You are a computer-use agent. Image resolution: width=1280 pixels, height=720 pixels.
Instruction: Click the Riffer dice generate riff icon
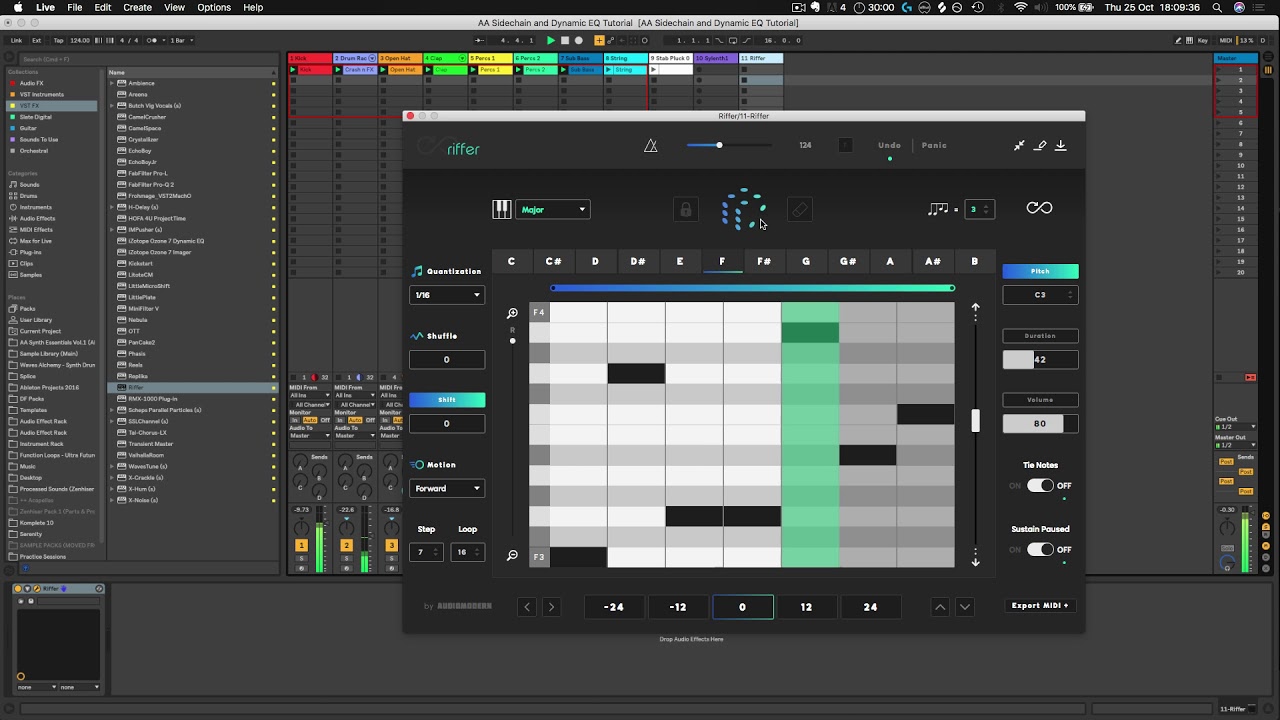pos(742,209)
